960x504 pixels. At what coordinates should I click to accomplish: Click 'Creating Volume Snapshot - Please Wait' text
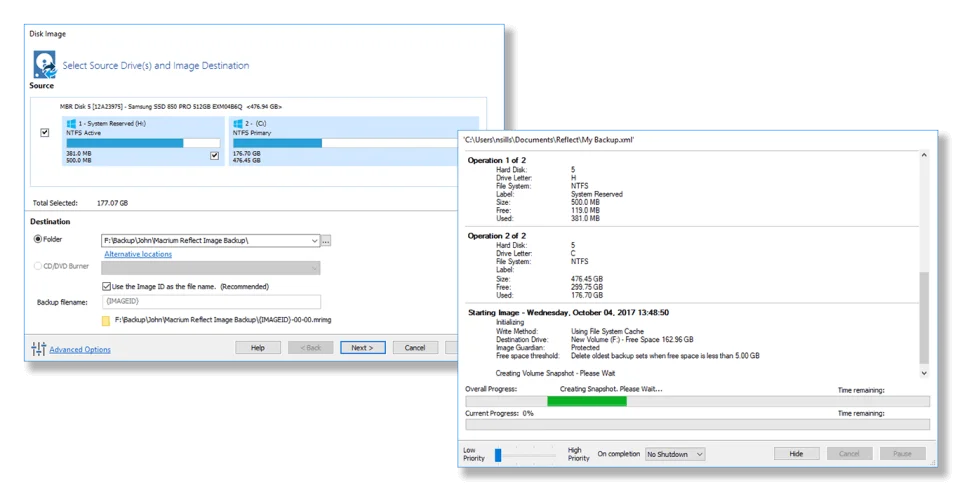(555, 374)
